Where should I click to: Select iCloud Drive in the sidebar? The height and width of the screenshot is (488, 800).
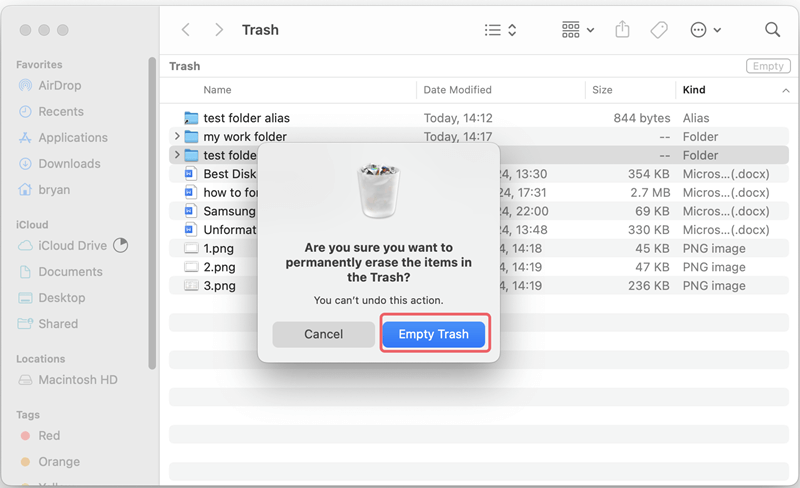(62, 246)
